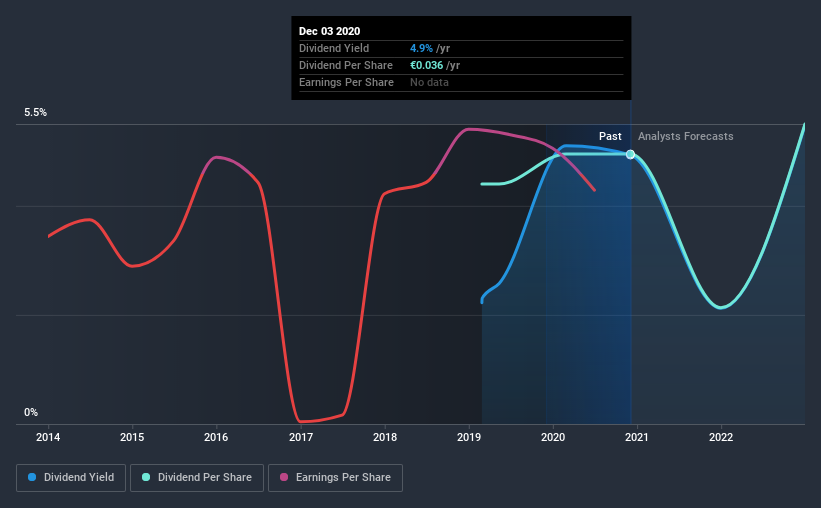This screenshot has width=821, height=508.
Task: Select the 2018 x-axis label
Action: (x=385, y=437)
